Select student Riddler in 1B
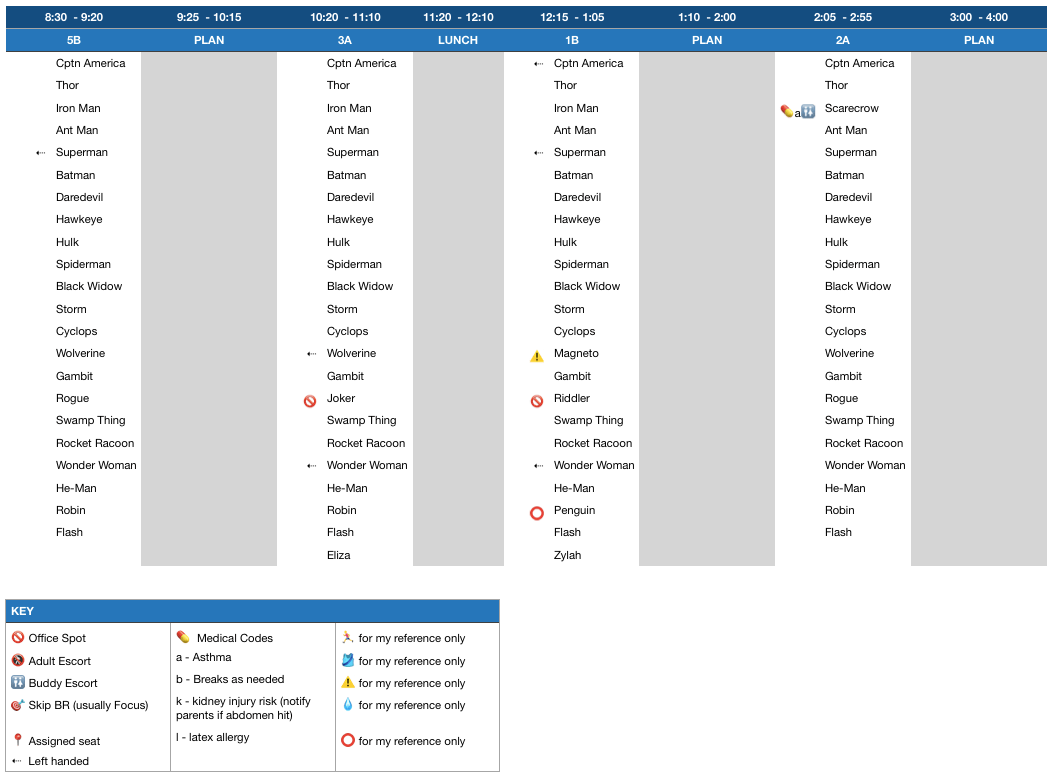Image resolution: width=1058 pixels, height=782 pixels. (572, 398)
